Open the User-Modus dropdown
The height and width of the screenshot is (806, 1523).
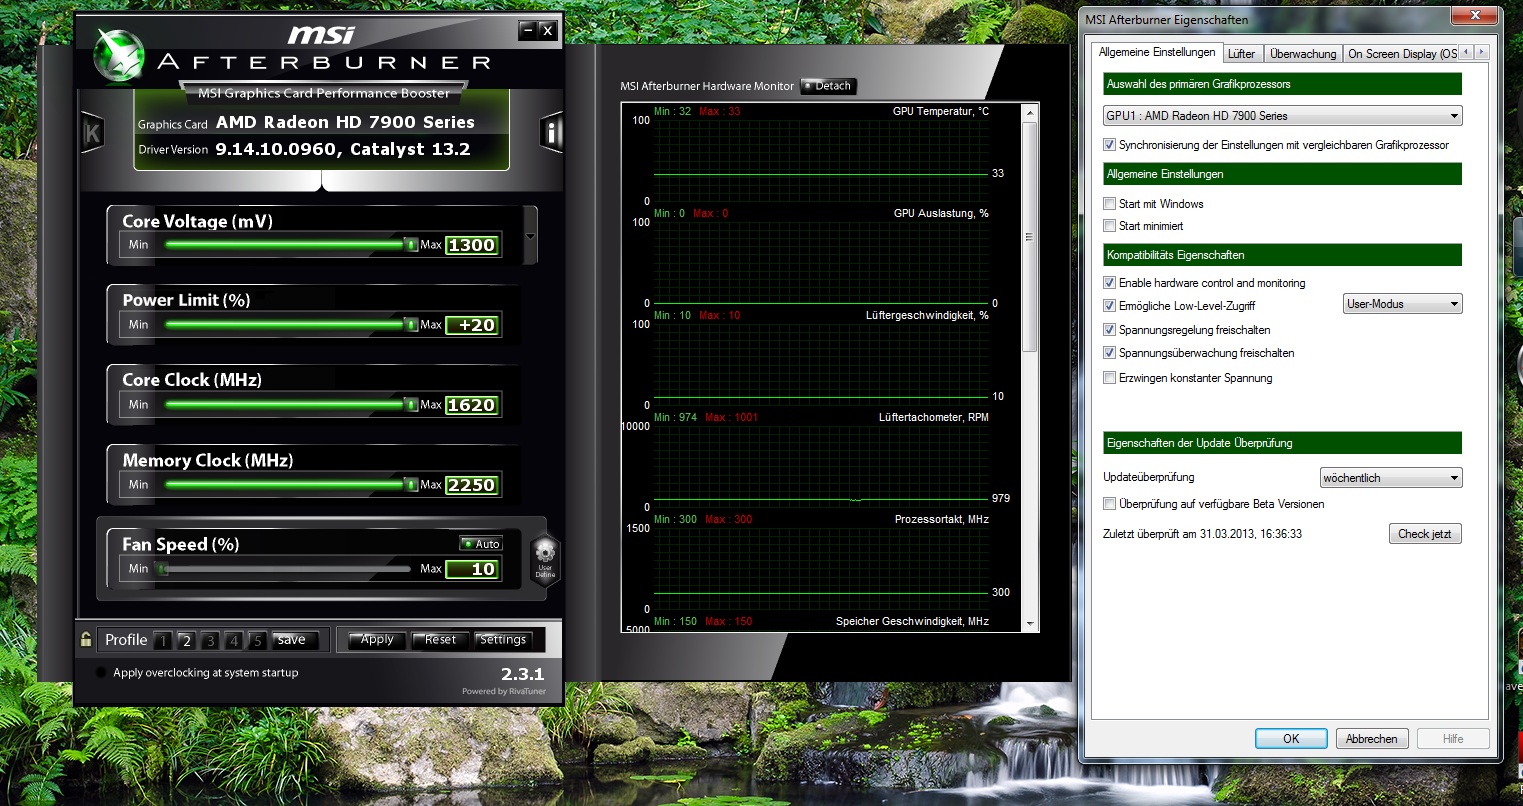pos(1403,304)
